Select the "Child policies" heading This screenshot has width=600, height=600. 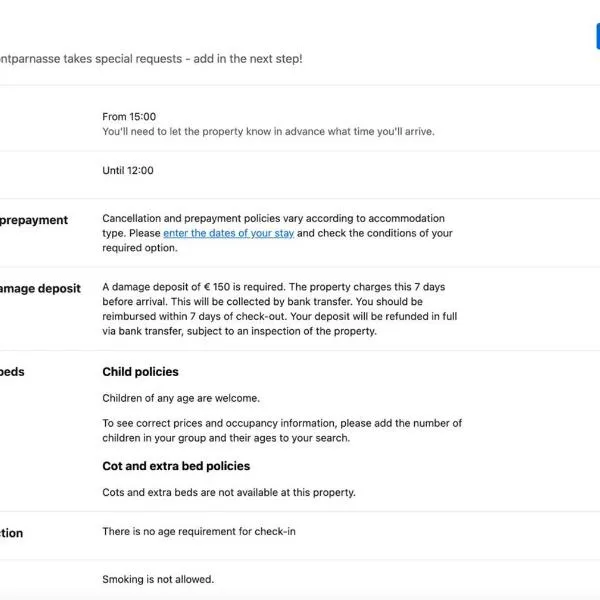[140, 372]
